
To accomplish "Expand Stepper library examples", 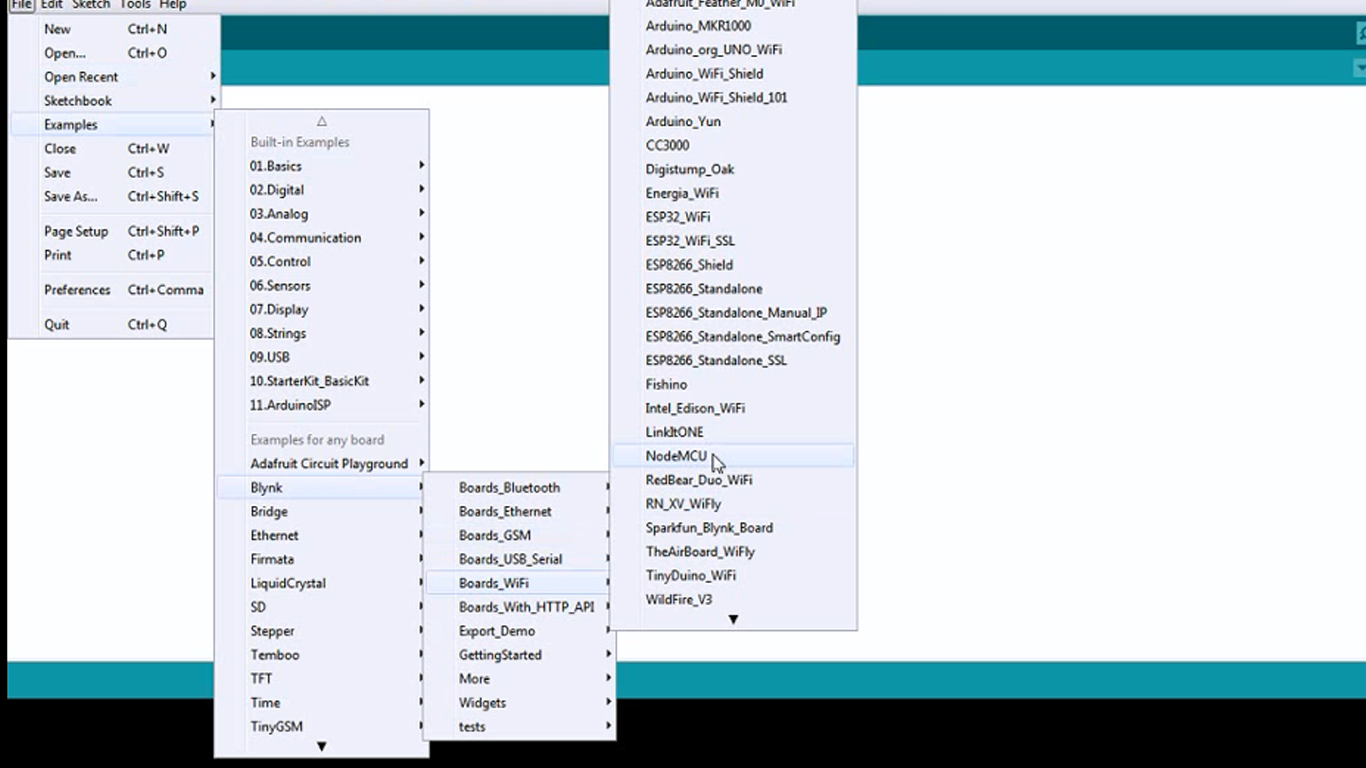I will tap(322, 632).
